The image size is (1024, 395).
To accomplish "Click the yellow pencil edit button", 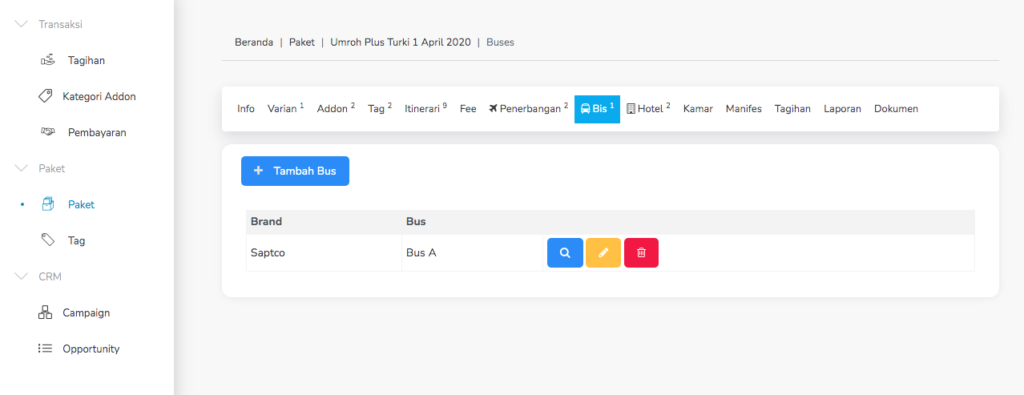I will tap(603, 253).
